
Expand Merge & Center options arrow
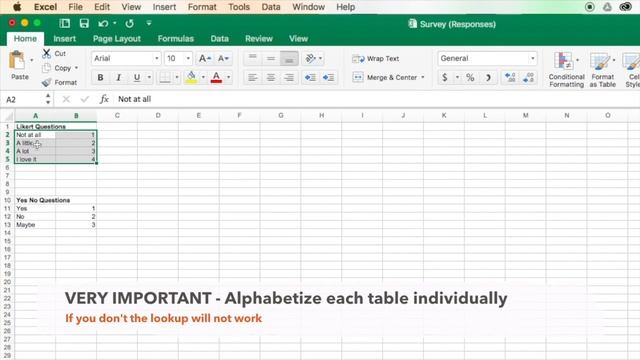(423, 78)
